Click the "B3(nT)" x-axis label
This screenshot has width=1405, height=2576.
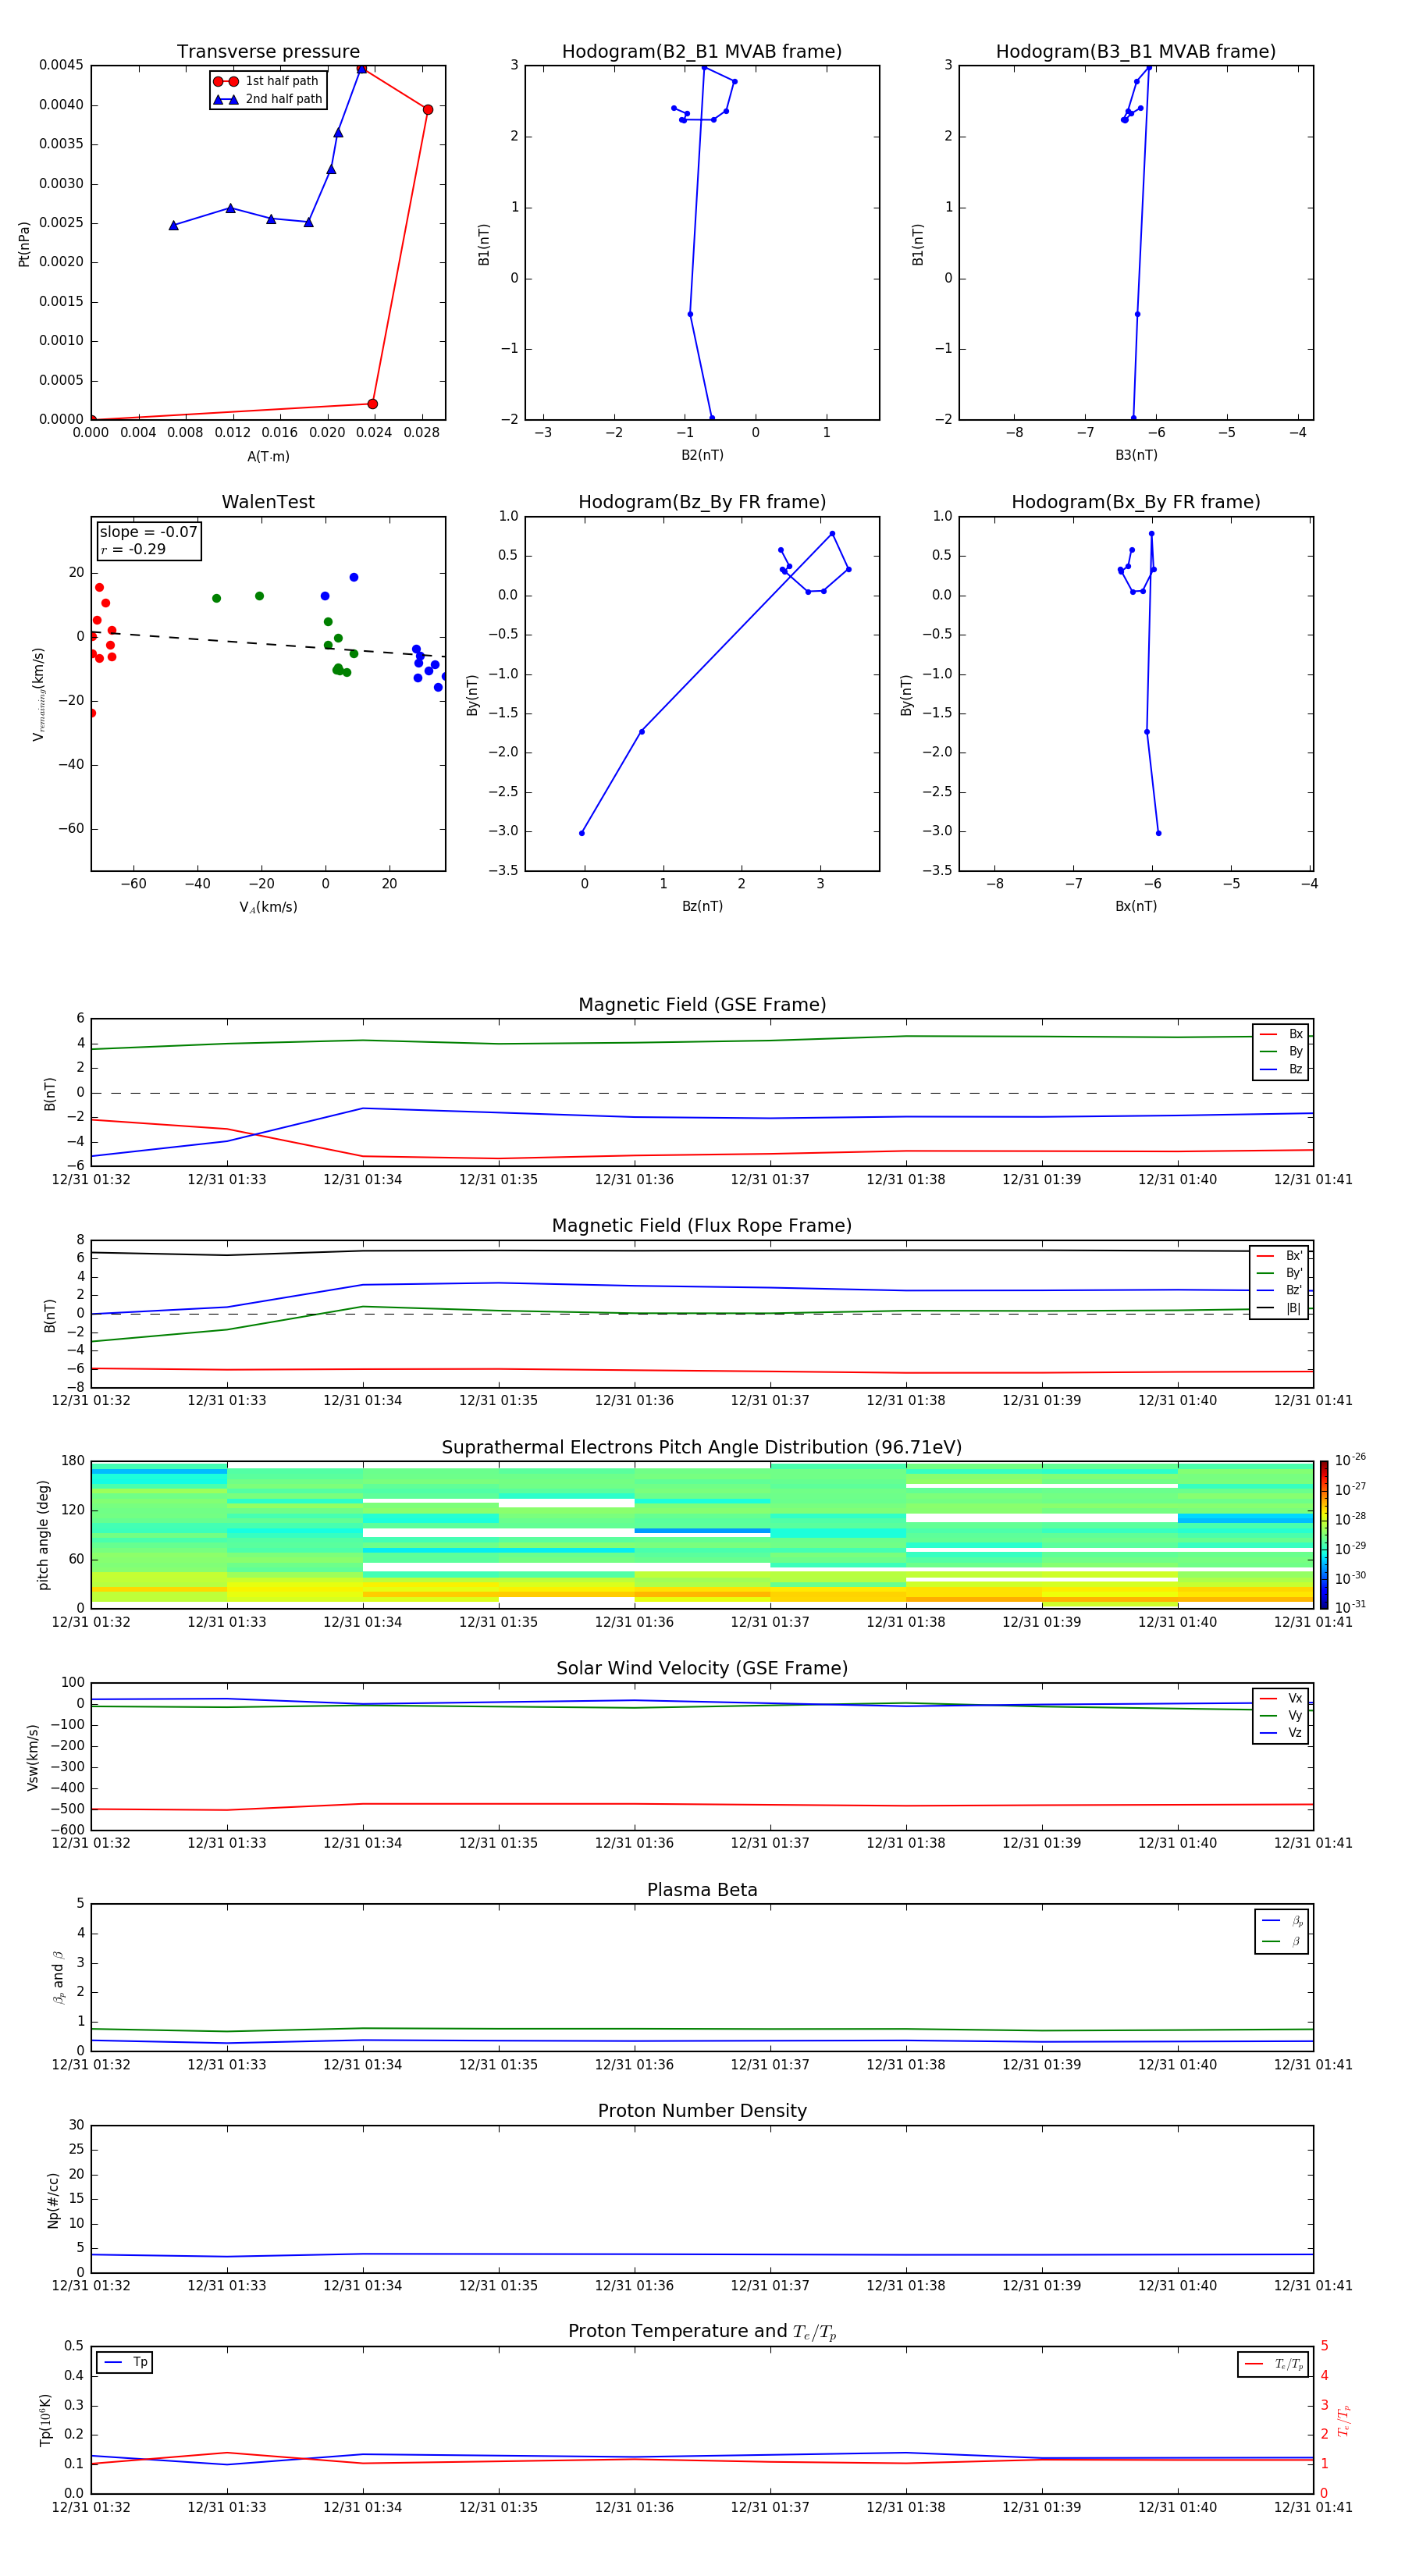1136,455
